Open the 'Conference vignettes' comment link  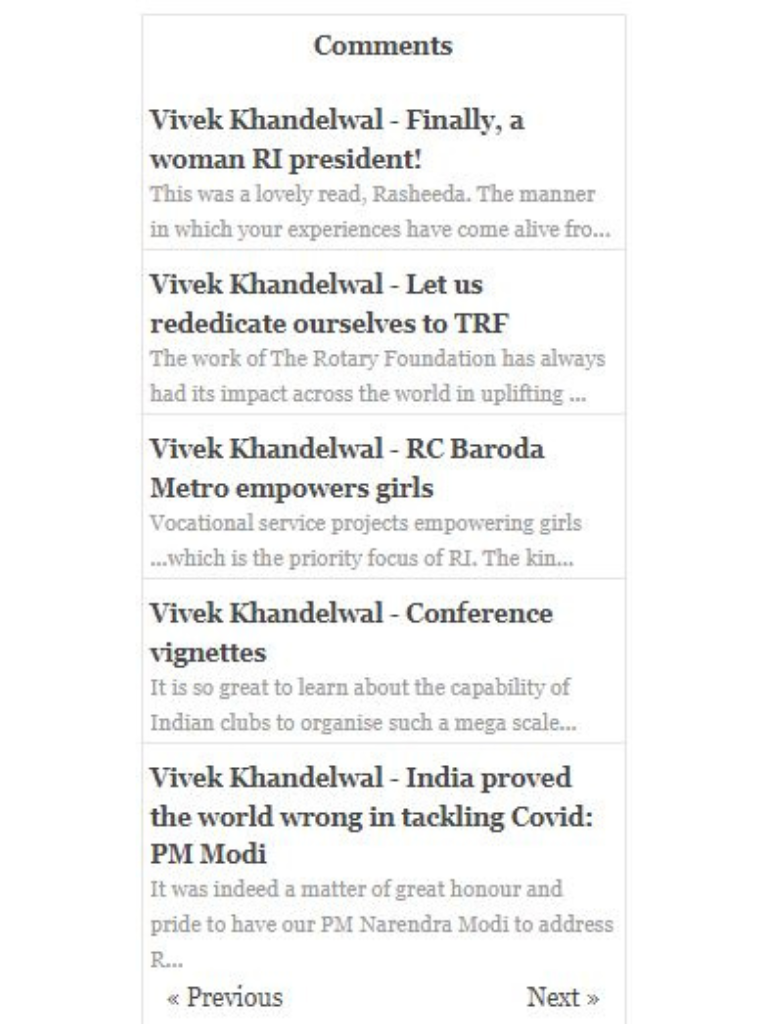coord(351,633)
